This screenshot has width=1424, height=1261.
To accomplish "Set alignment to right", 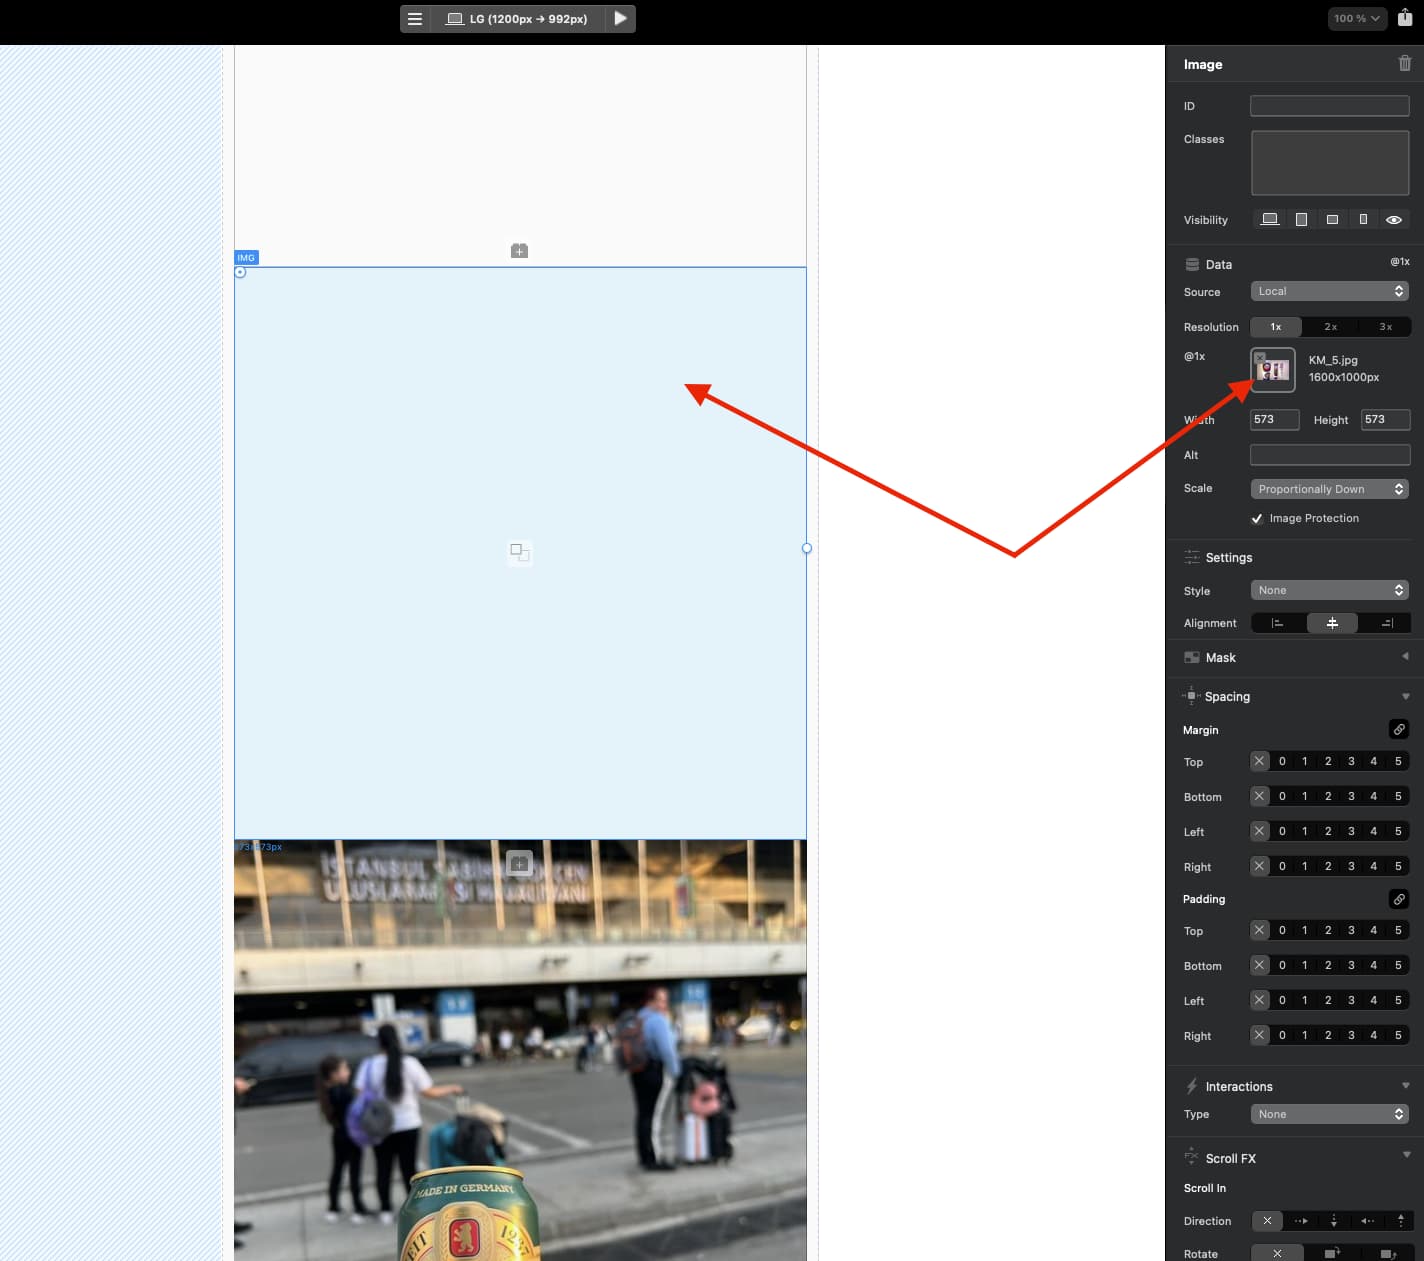I will 1386,623.
